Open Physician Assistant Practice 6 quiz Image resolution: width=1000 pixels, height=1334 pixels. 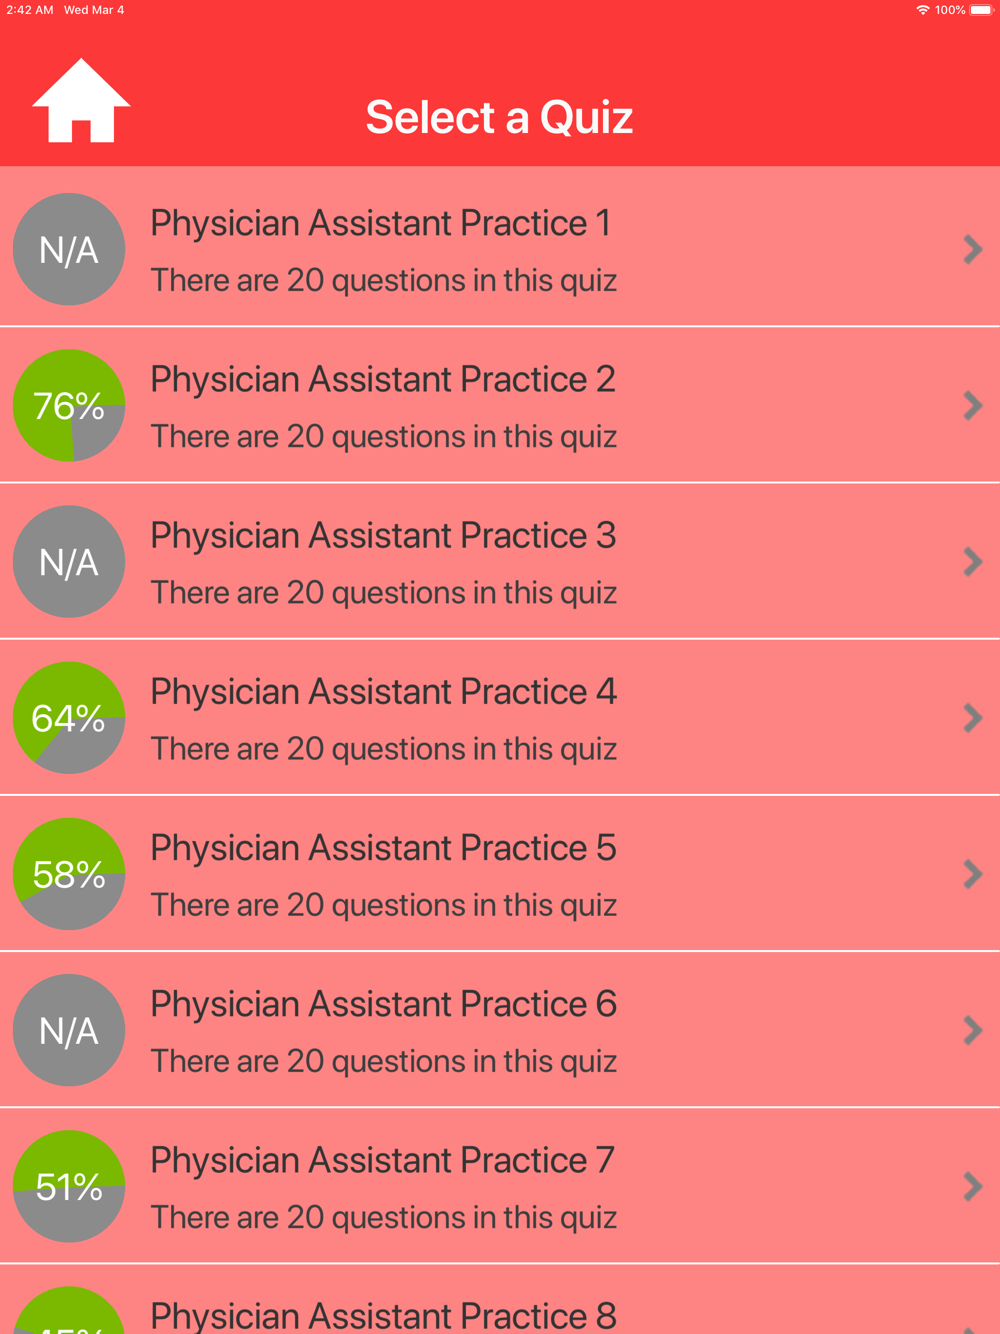pos(500,1030)
